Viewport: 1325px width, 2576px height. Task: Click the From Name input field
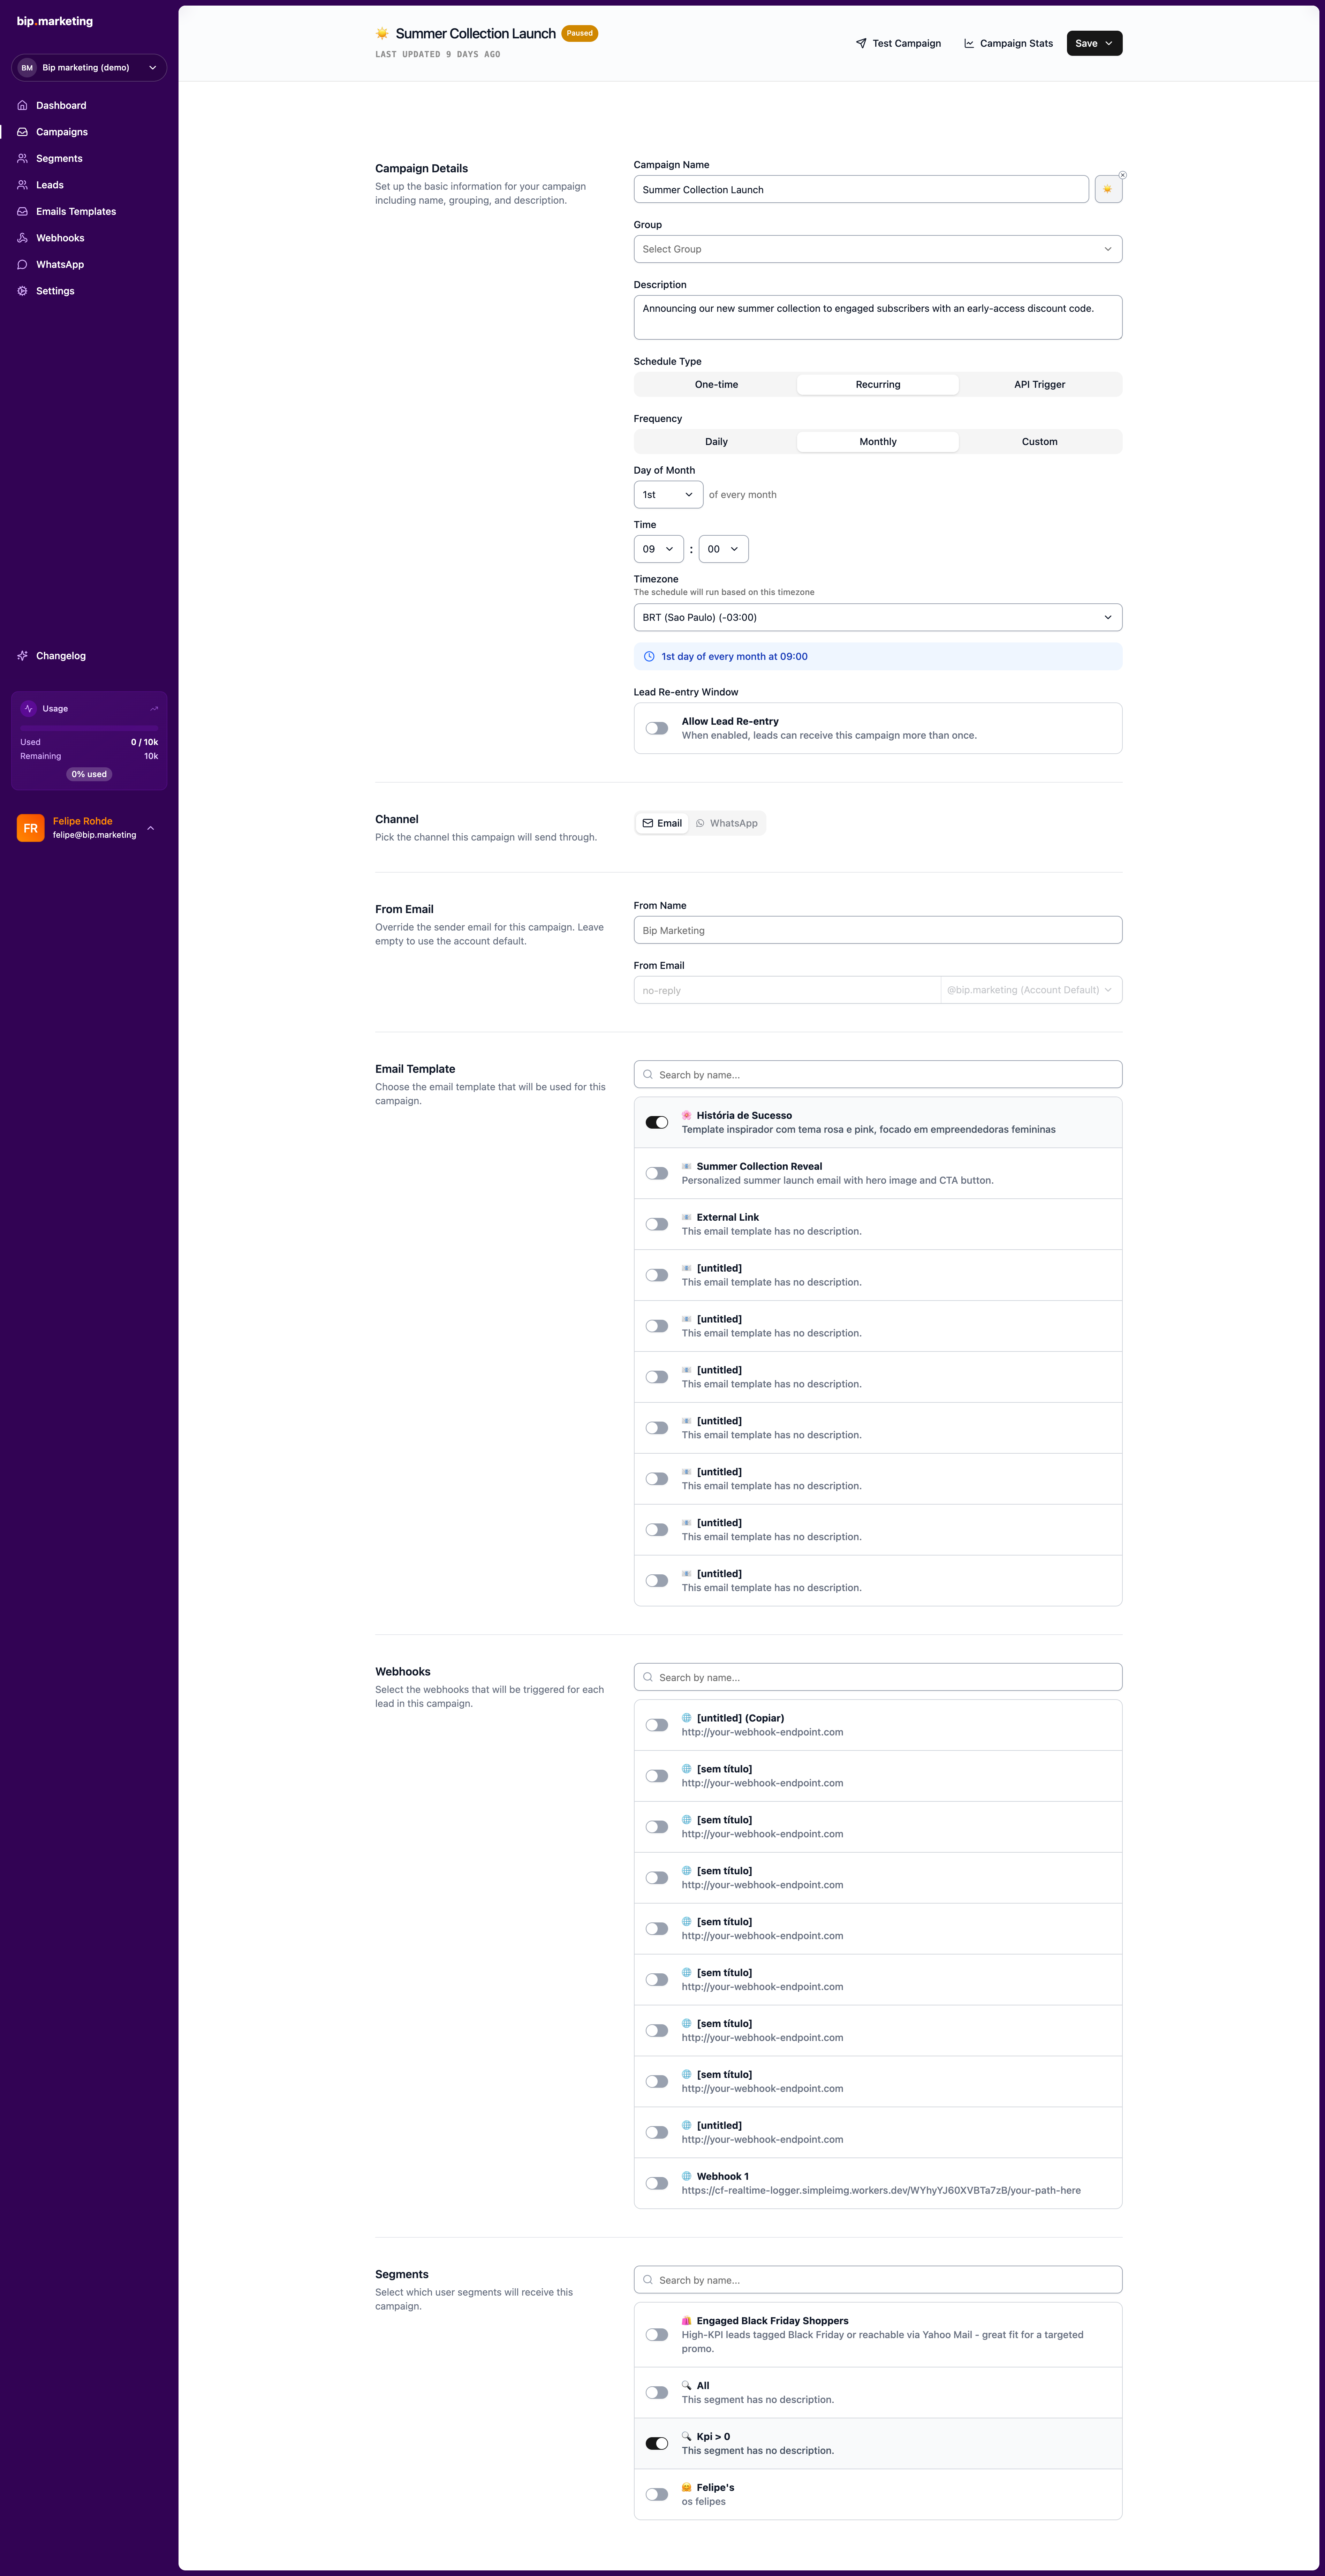coord(878,930)
